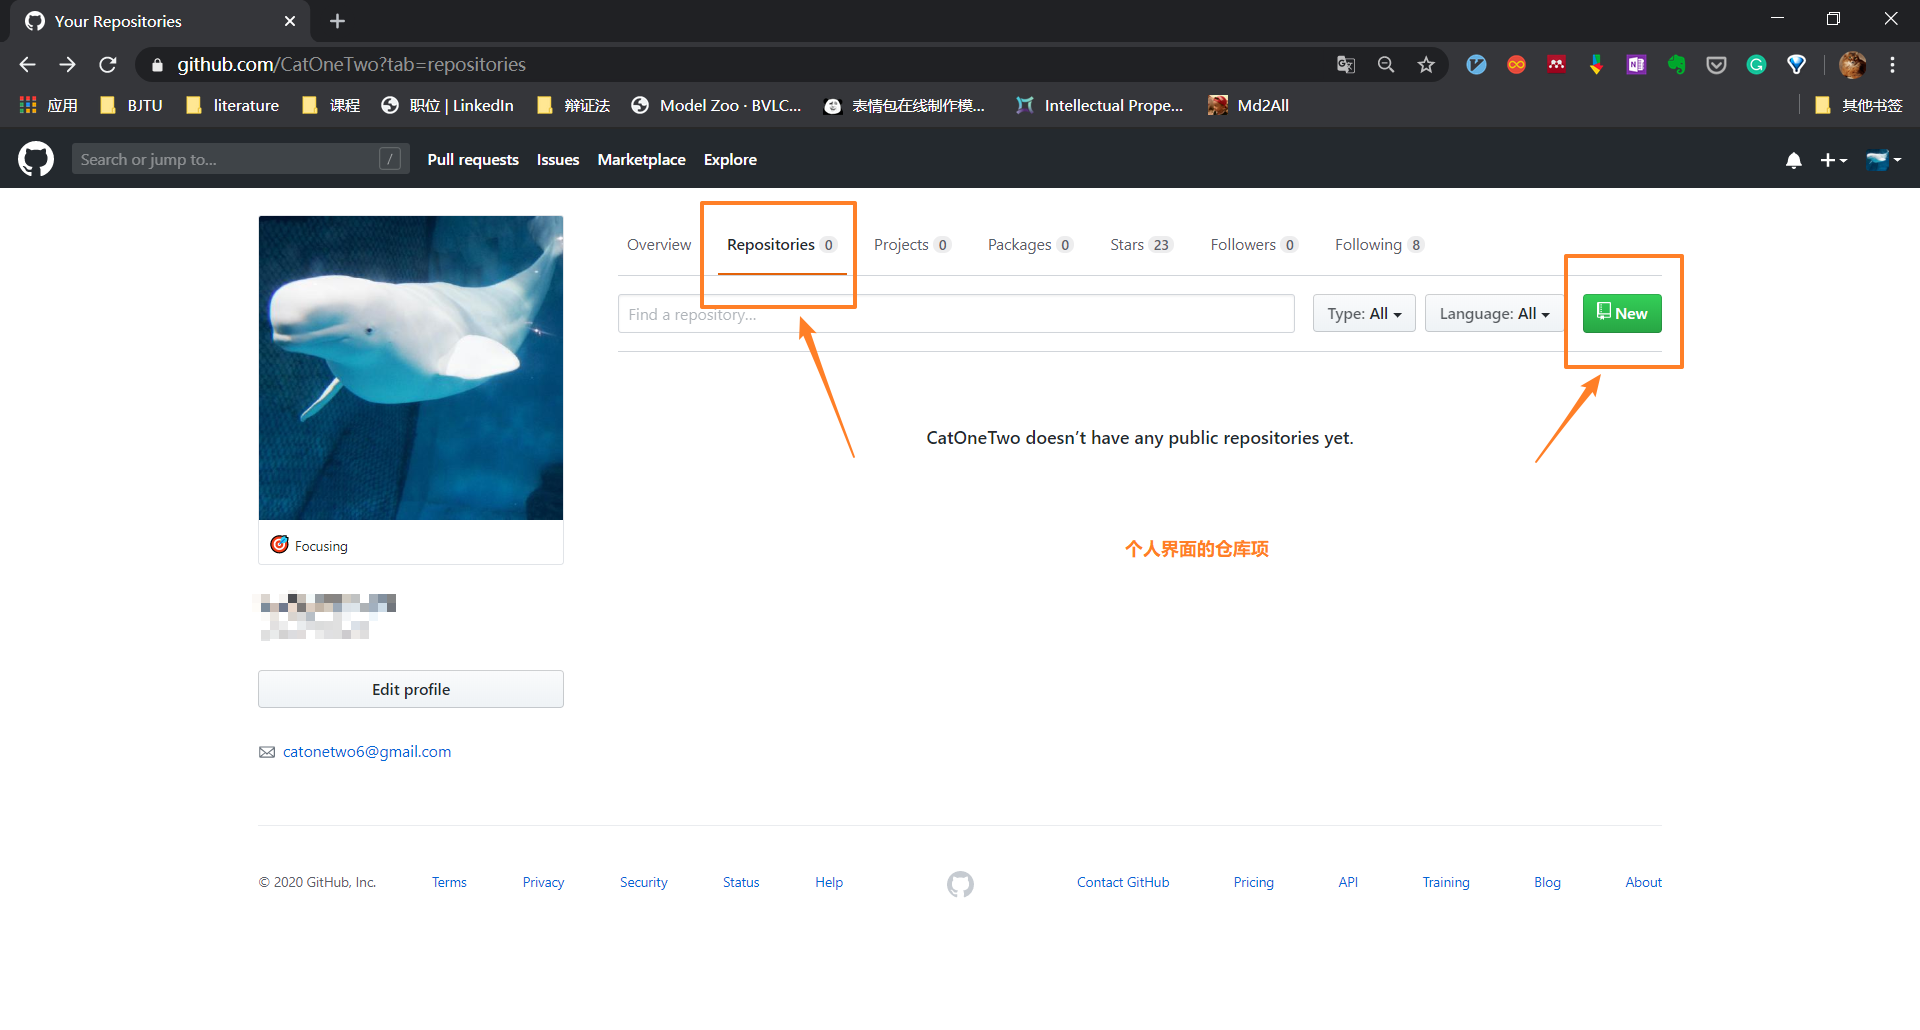Click the address bar URL
1920x1030 pixels.
[352, 64]
